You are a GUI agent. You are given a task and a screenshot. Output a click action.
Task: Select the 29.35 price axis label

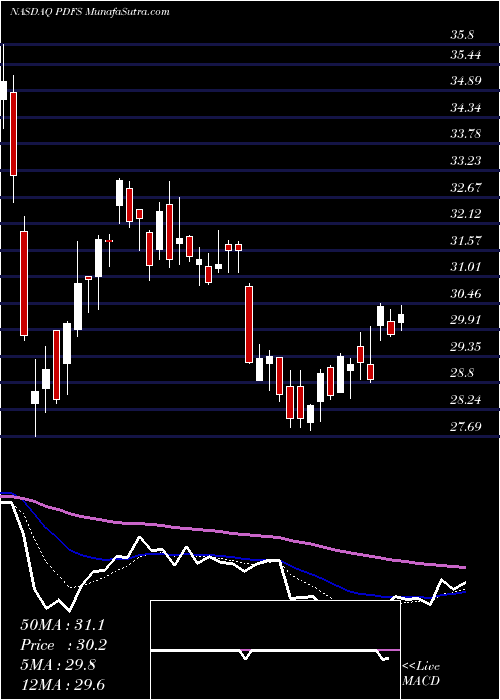466,347
